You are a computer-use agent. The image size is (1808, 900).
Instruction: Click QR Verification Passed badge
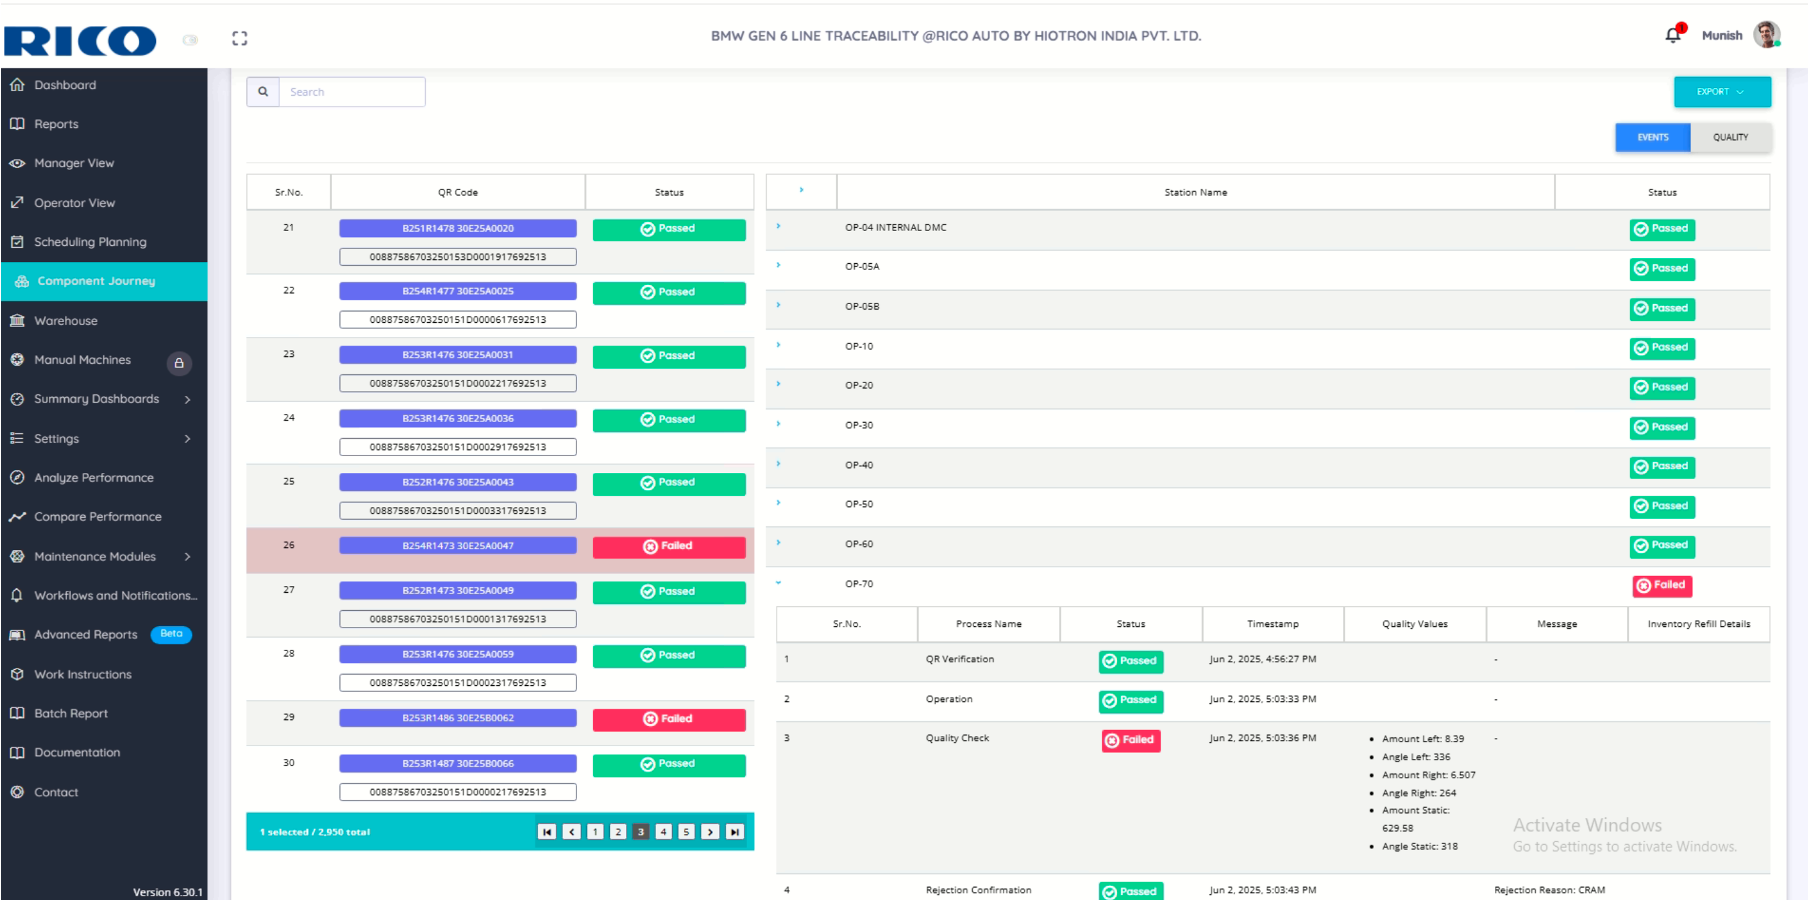[1131, 662]
